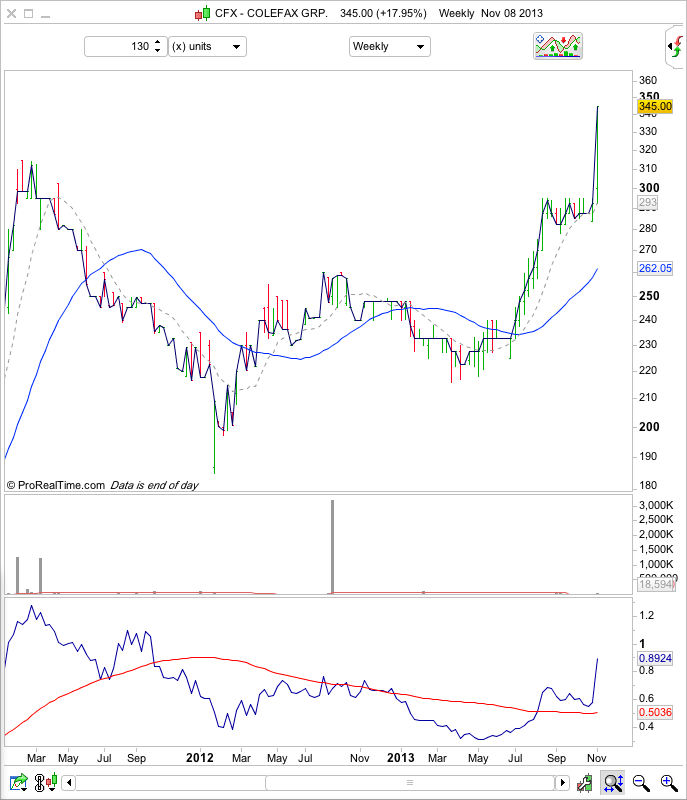Toggle the auto-fit zoom magnifier tool
The height and width of the screenshot is (800, 687).
tap(613, 782)
